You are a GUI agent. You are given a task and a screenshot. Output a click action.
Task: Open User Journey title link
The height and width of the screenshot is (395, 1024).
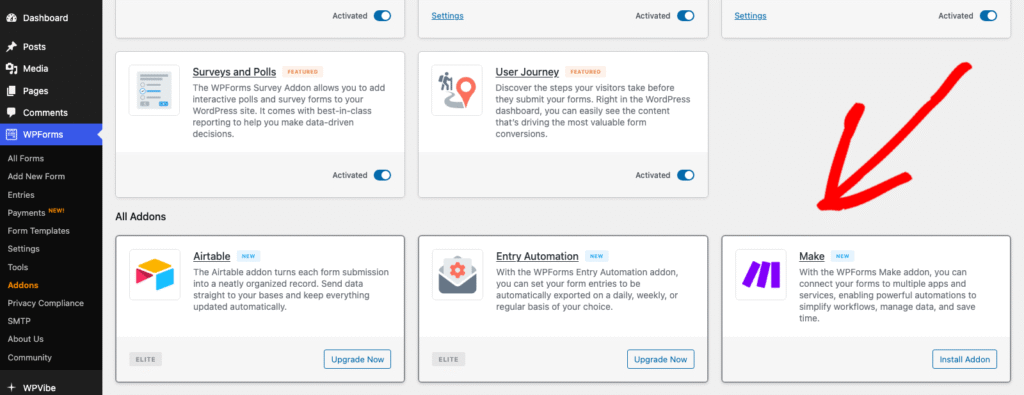coord(527,72)
